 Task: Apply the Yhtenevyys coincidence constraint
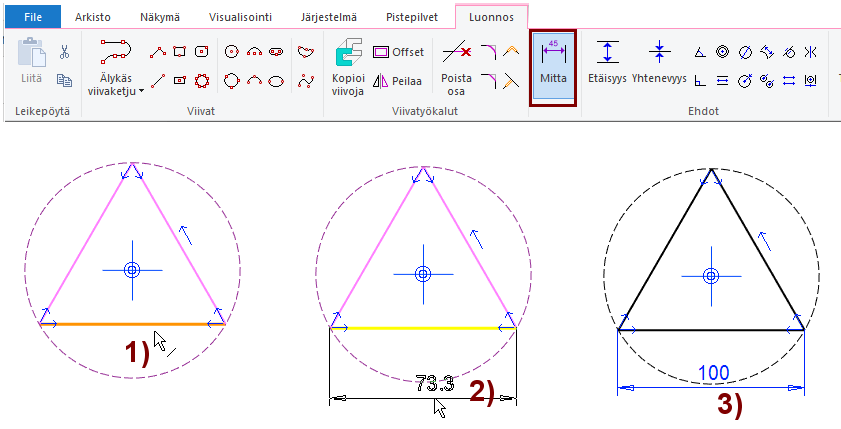tap(659, 63)
